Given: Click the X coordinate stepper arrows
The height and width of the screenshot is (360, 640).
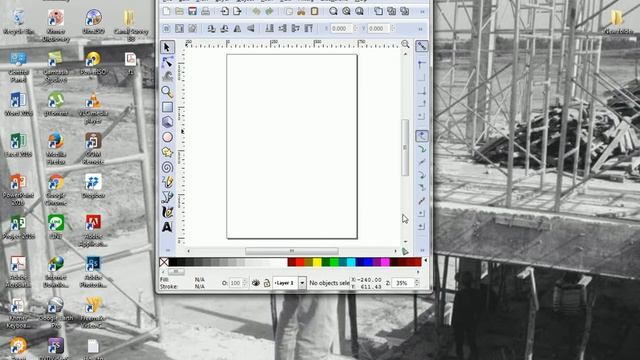Looking at the screenshot, I should pyautogui.click(x=355, y=29).
